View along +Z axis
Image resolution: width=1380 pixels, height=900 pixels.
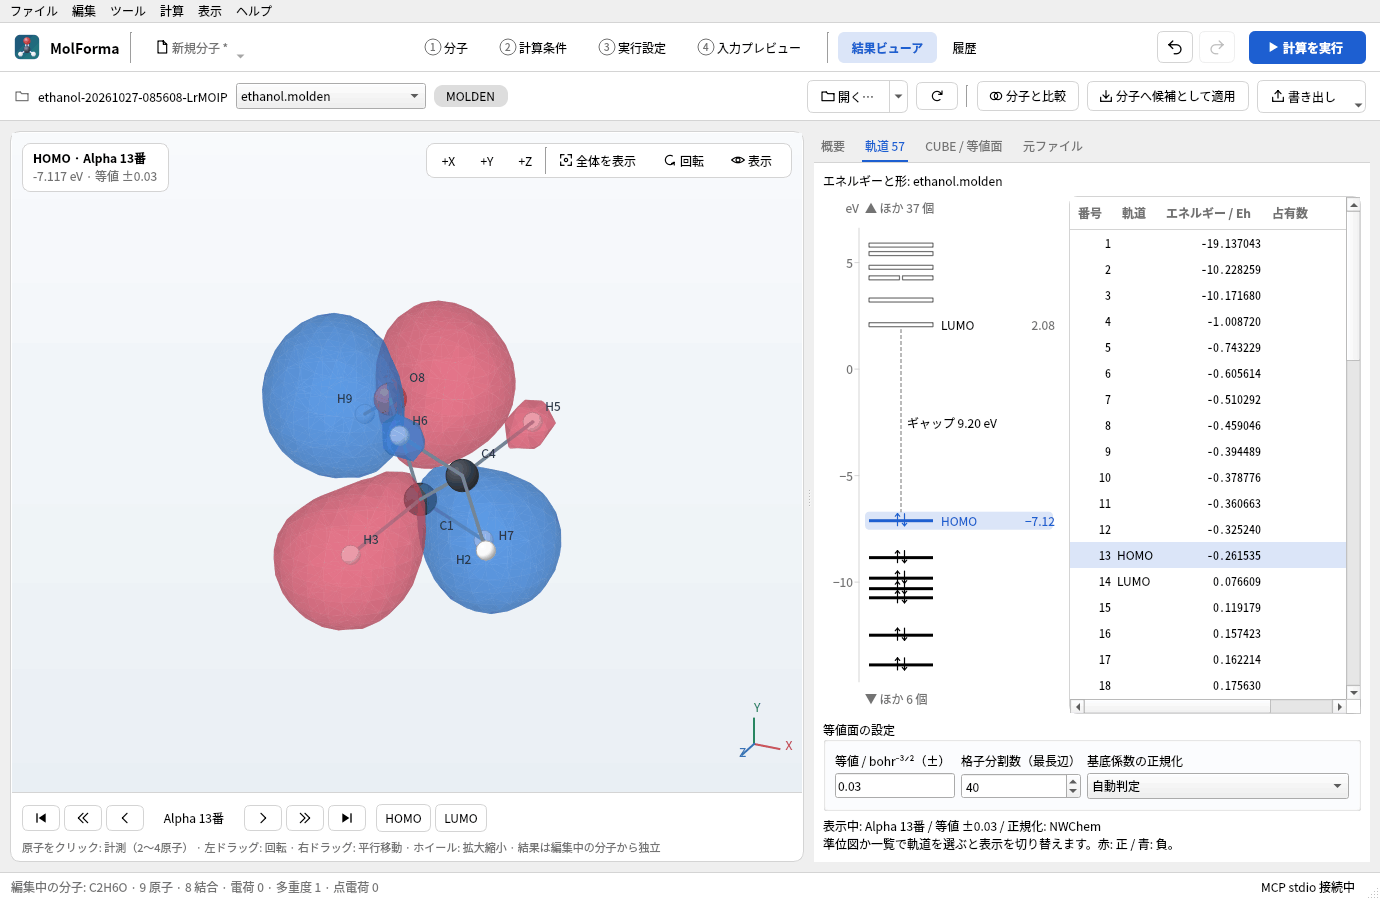point(525,161)
